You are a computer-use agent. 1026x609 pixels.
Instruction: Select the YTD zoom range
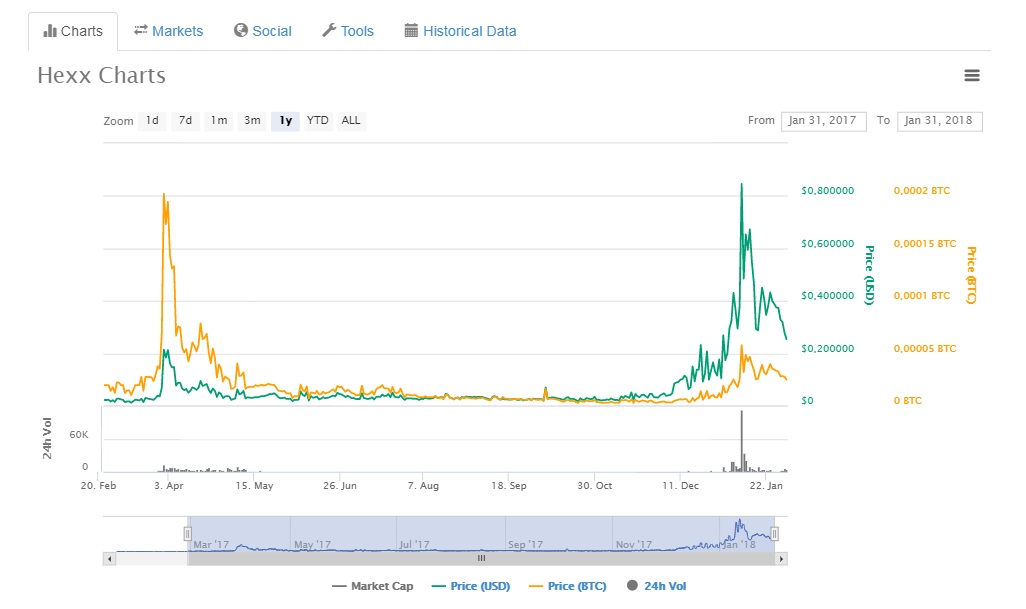[x=317, y=120]
